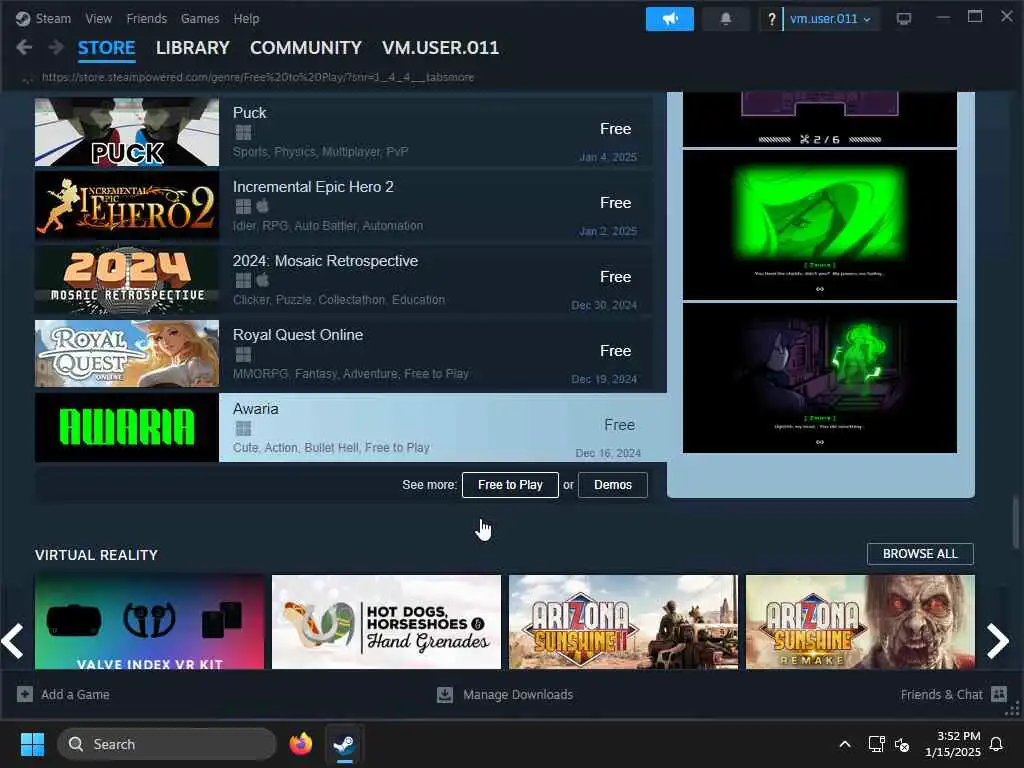
Task: Open the announcements megaphone button
Action: (x=669, y=19)
